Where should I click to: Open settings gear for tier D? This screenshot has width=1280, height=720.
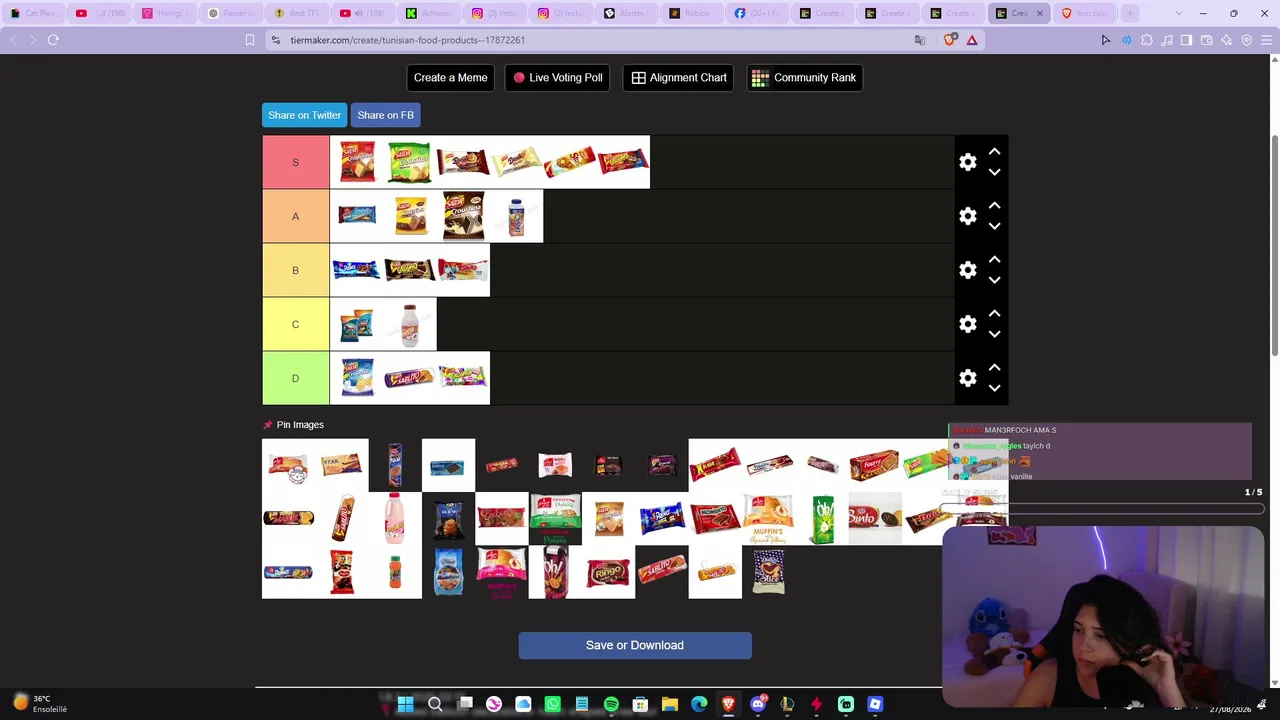coord(967,378)
